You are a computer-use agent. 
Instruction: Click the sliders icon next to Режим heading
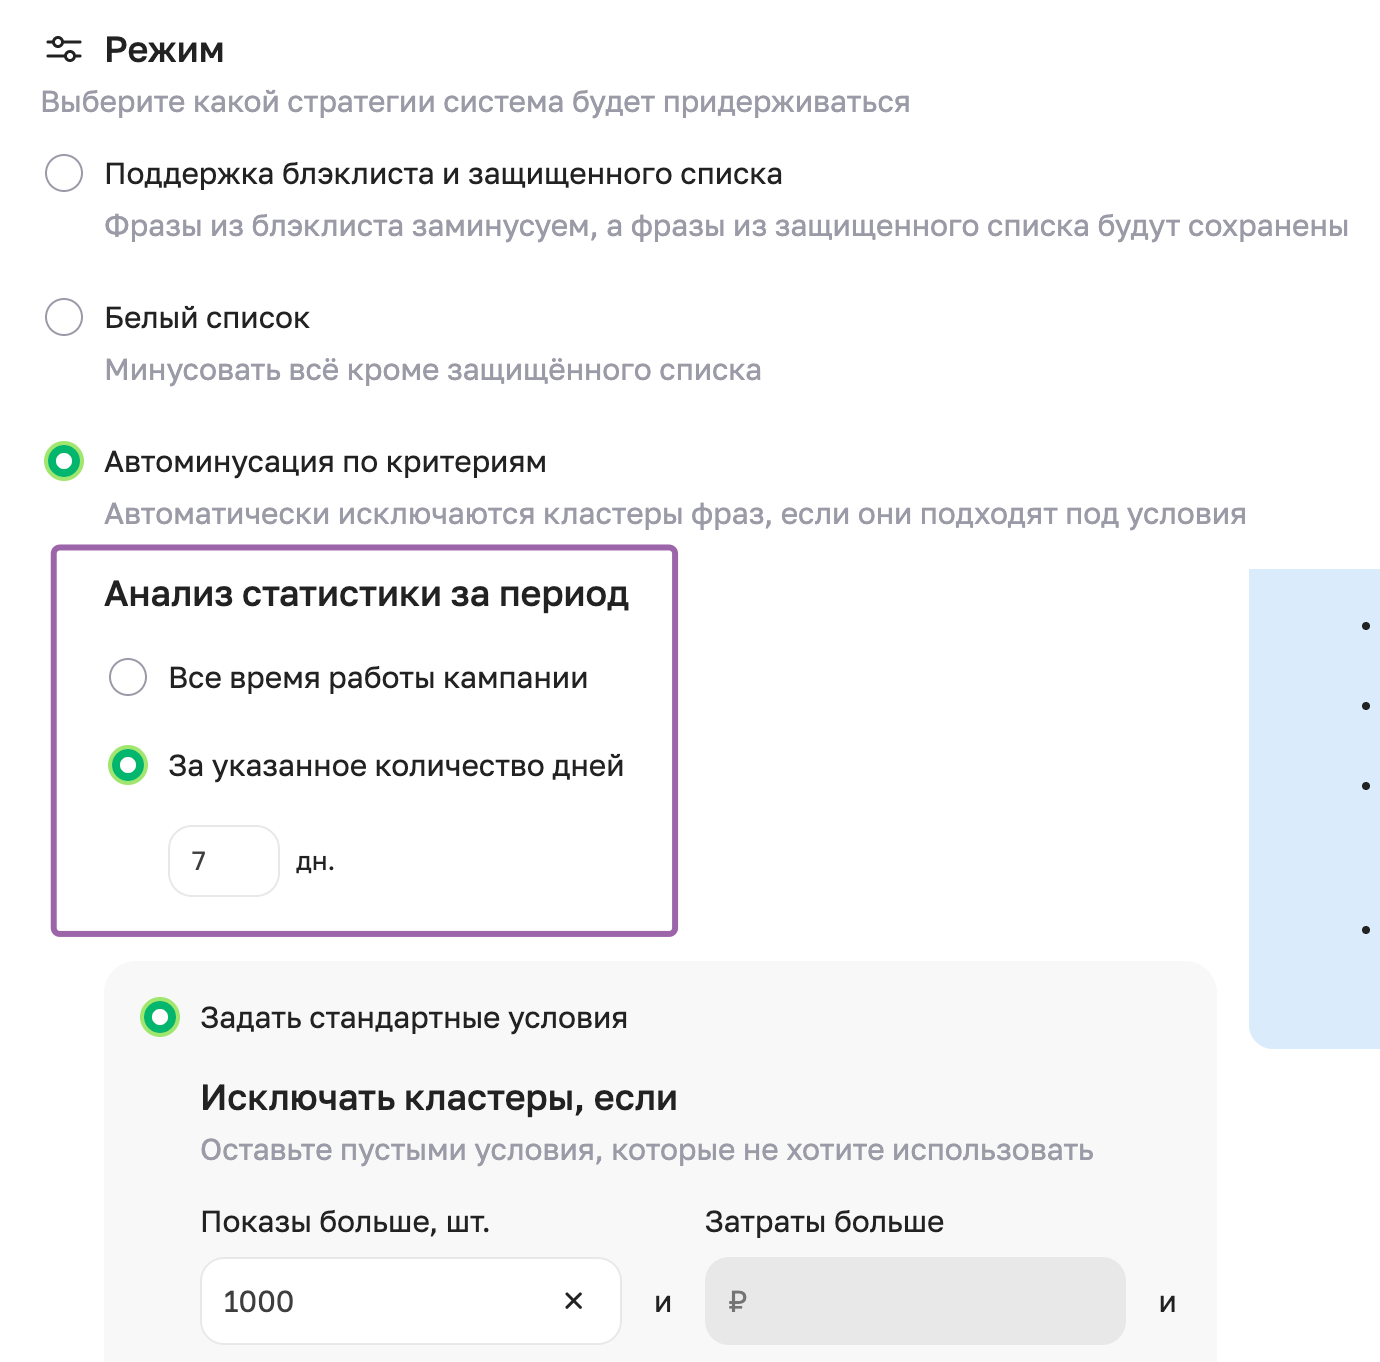coord(64,48)
